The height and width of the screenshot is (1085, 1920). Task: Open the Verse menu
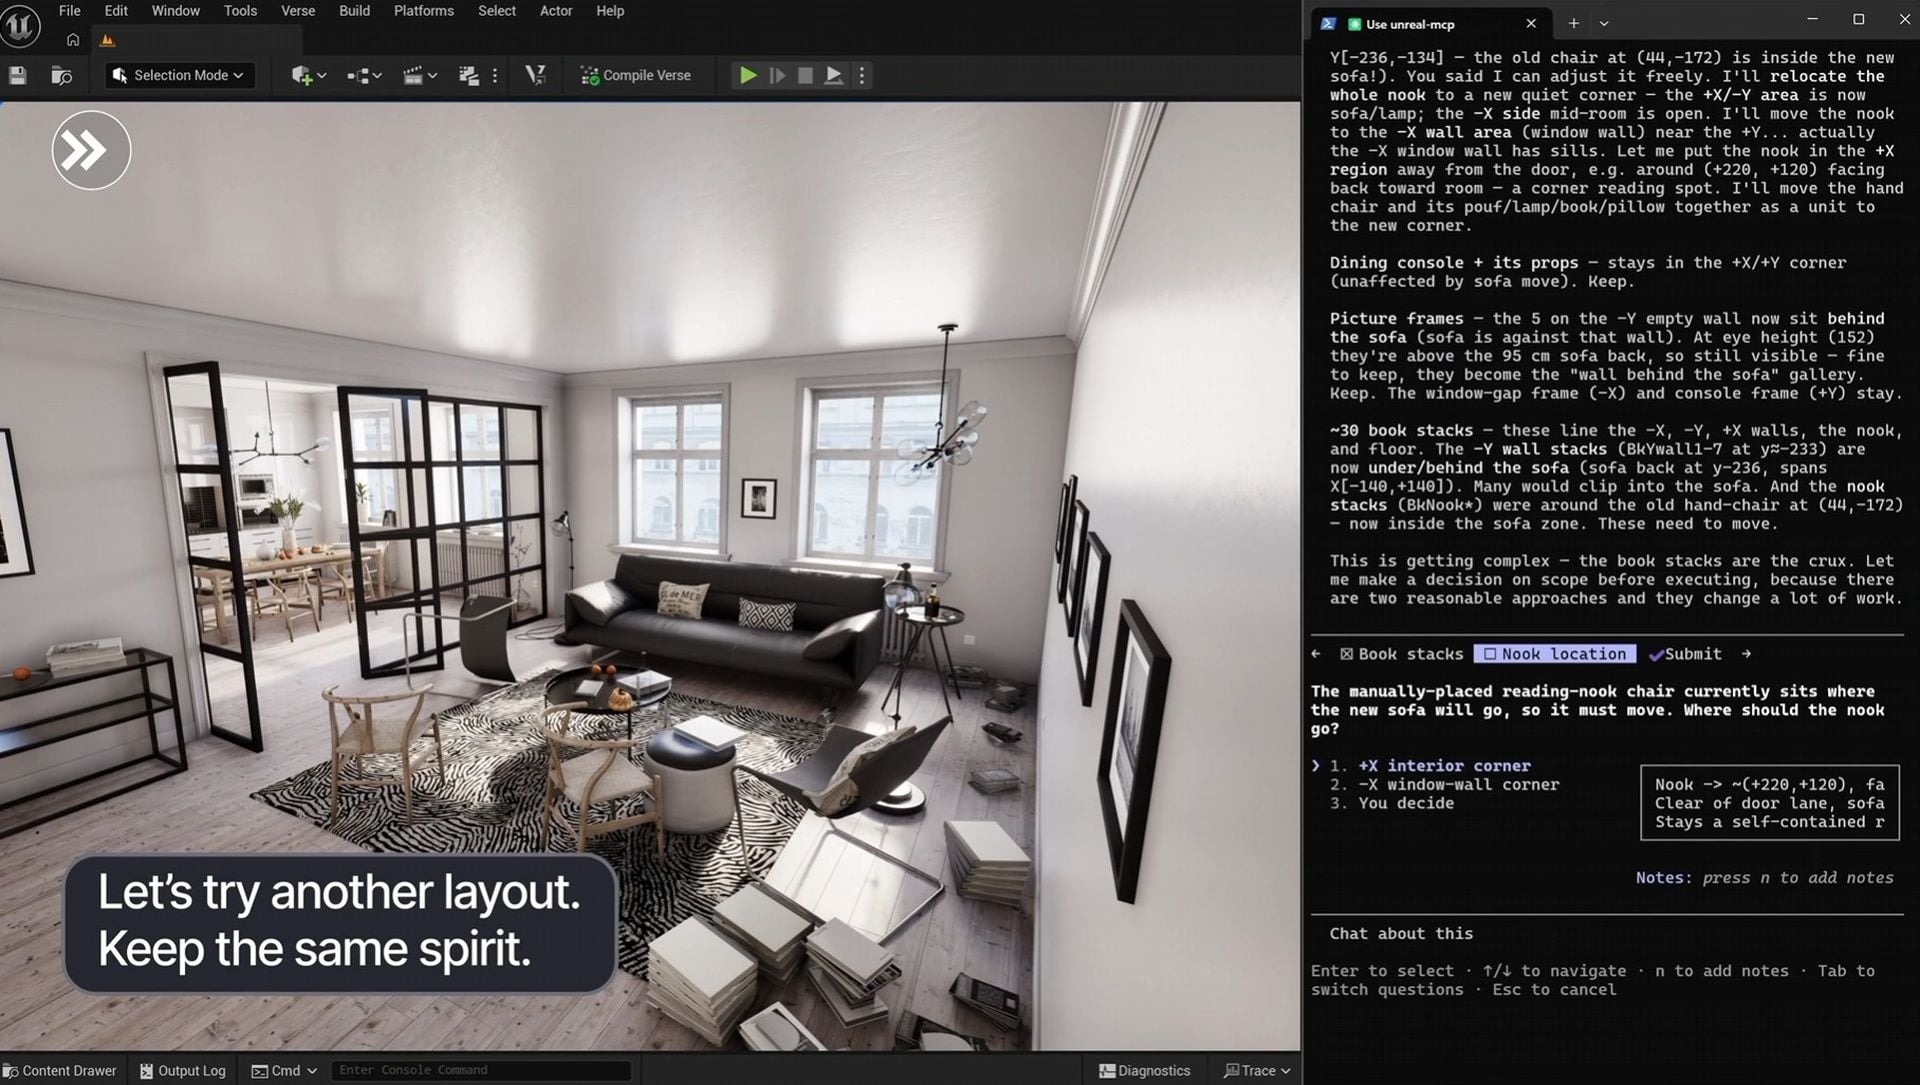click(298, 11)
